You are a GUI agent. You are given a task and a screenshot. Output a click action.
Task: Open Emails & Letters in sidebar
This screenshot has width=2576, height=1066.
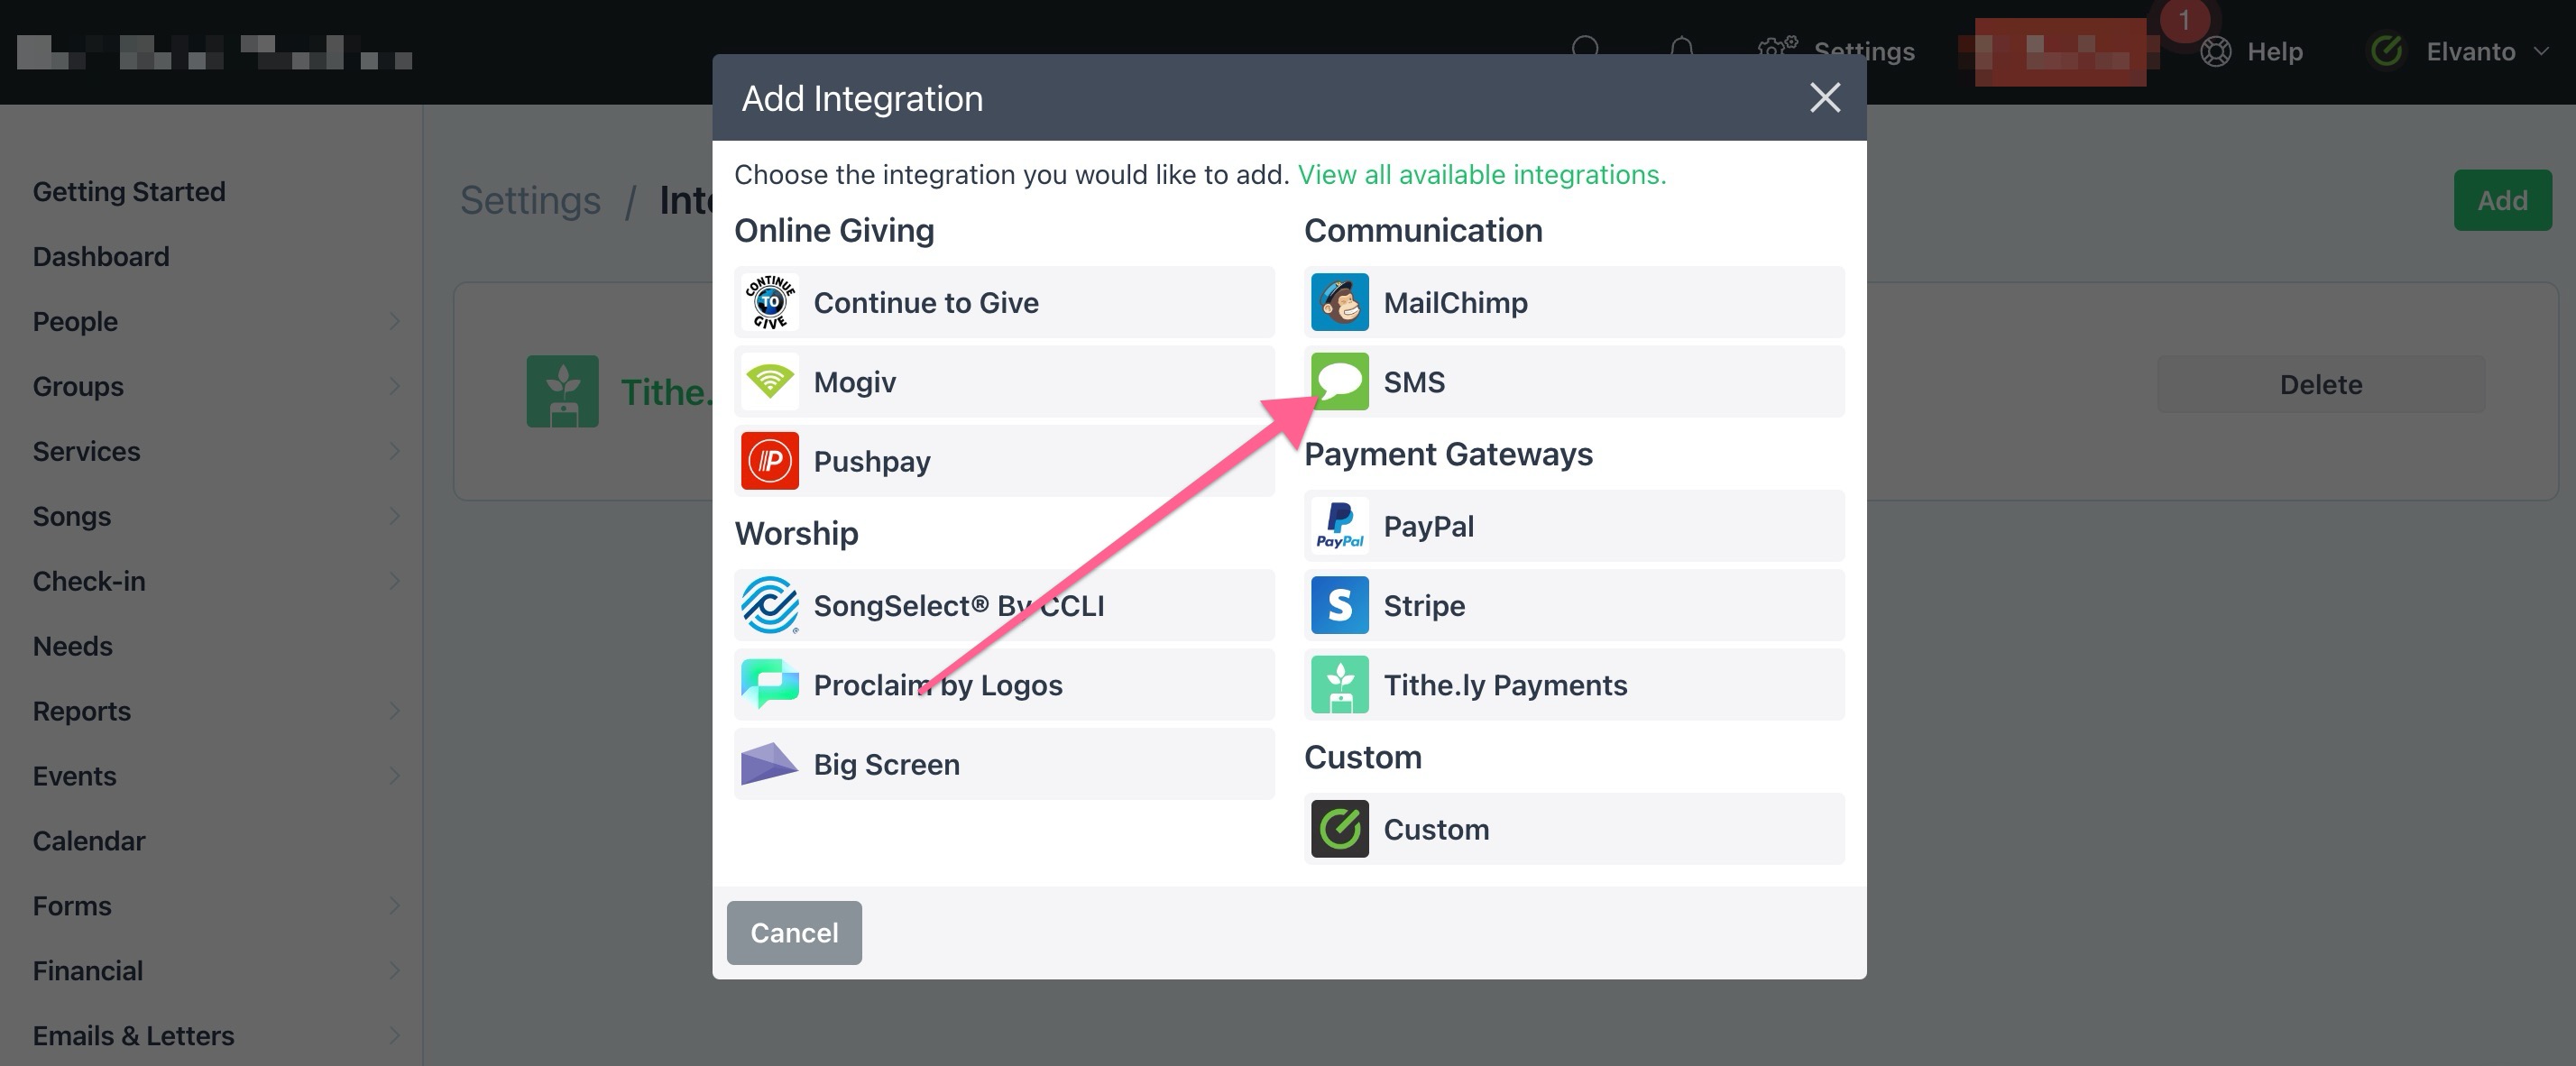pyautogui.click(x=133, y=1036)
